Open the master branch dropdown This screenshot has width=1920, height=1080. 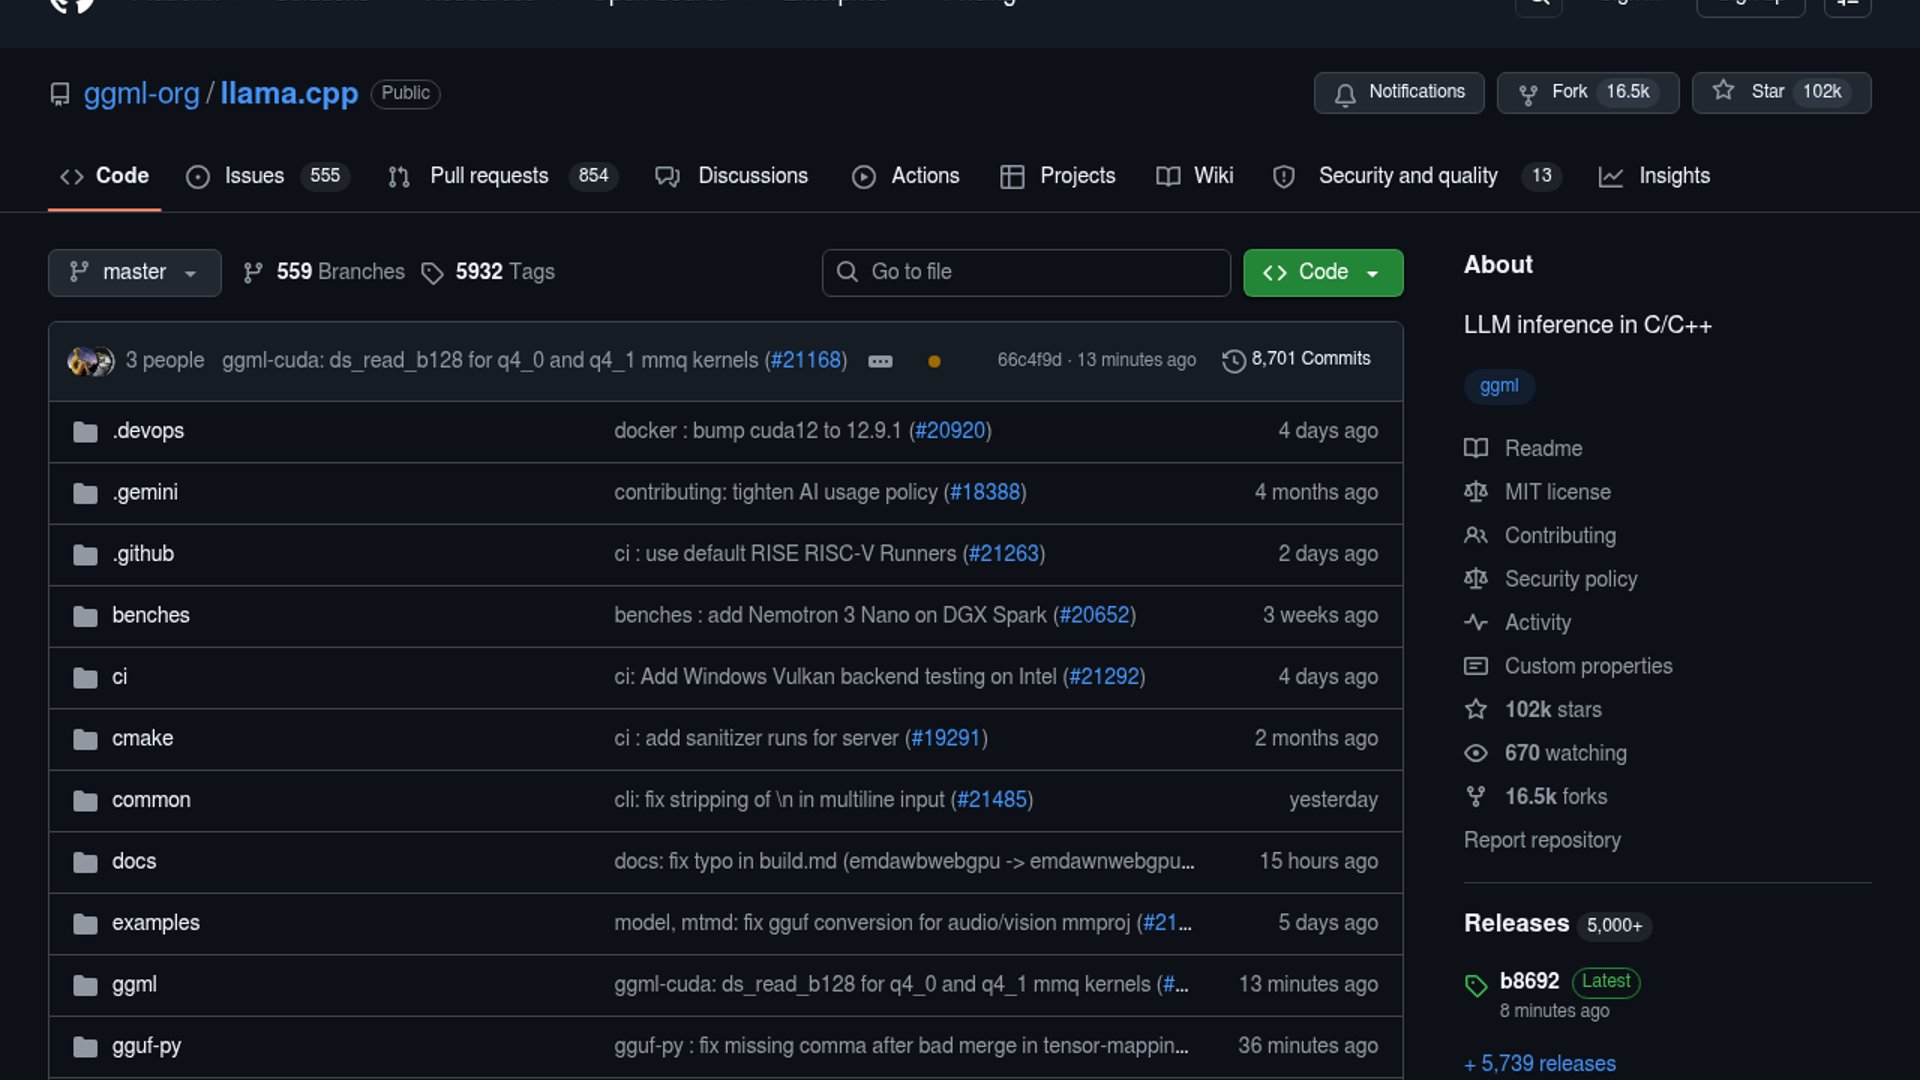point(134,272)
